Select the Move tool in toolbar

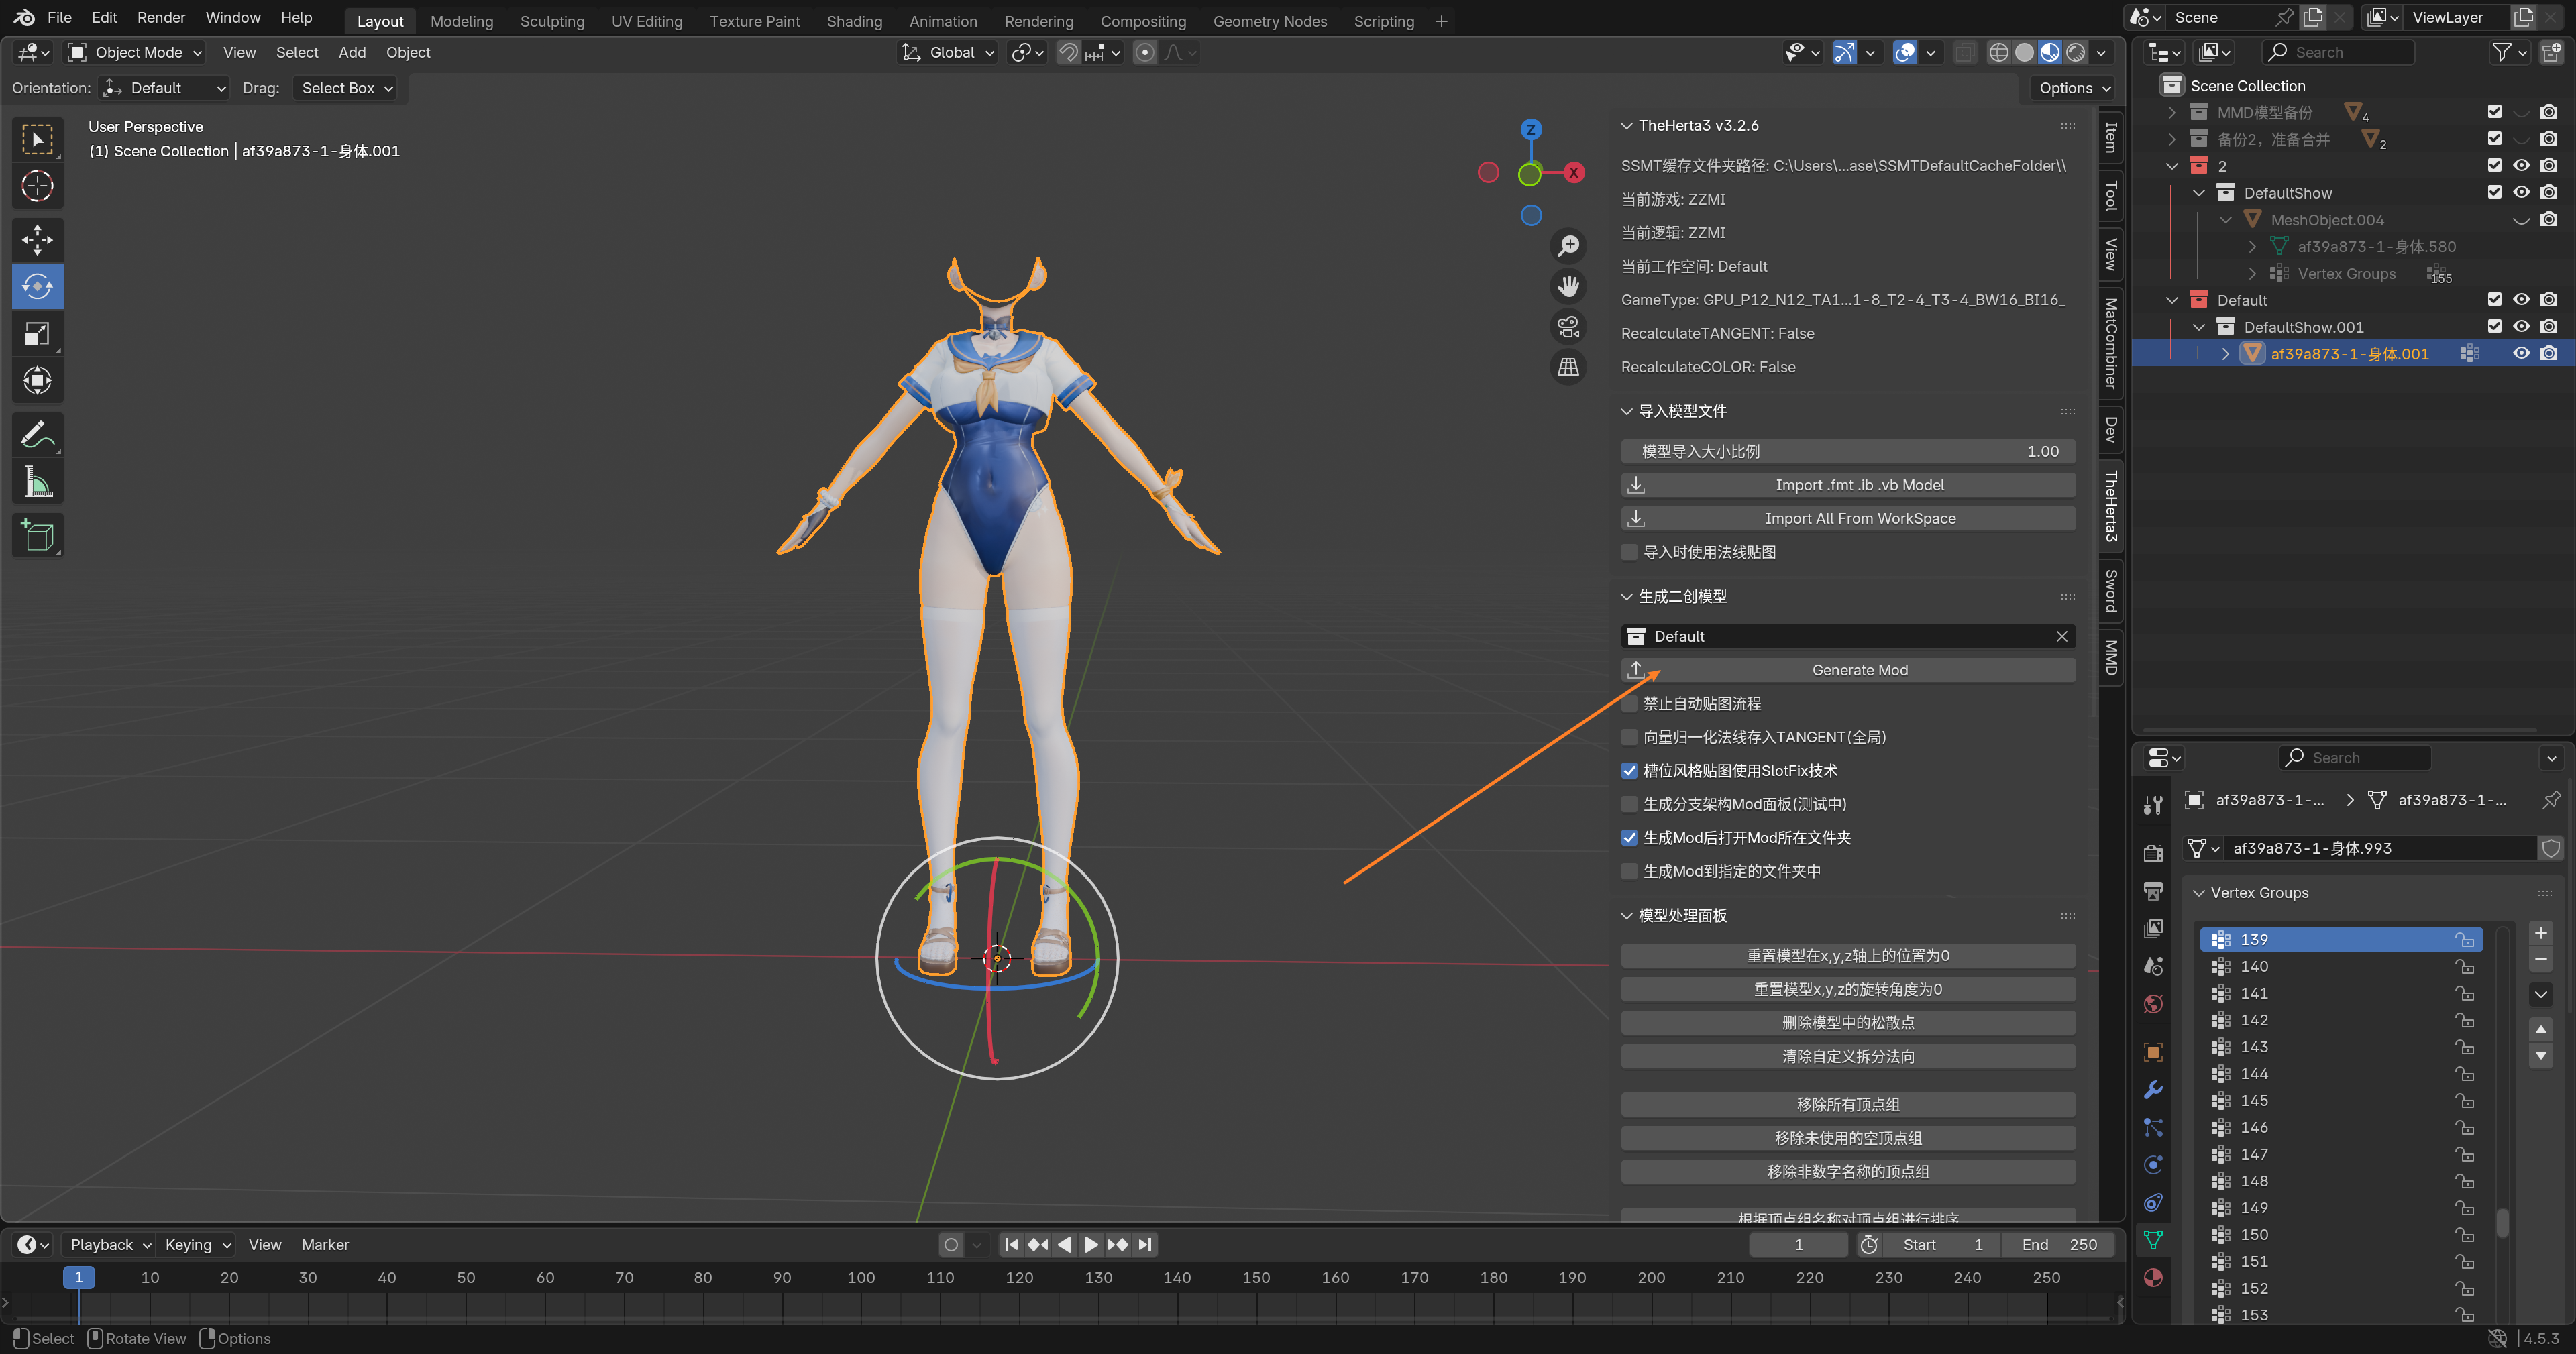coord(37,240)
